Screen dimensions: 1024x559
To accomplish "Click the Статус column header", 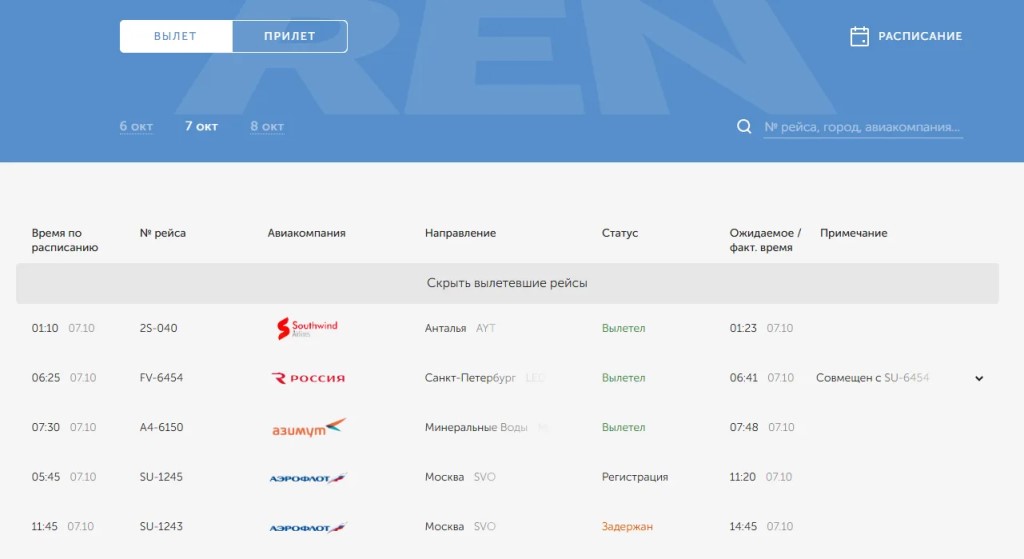I will coord(620,233).
